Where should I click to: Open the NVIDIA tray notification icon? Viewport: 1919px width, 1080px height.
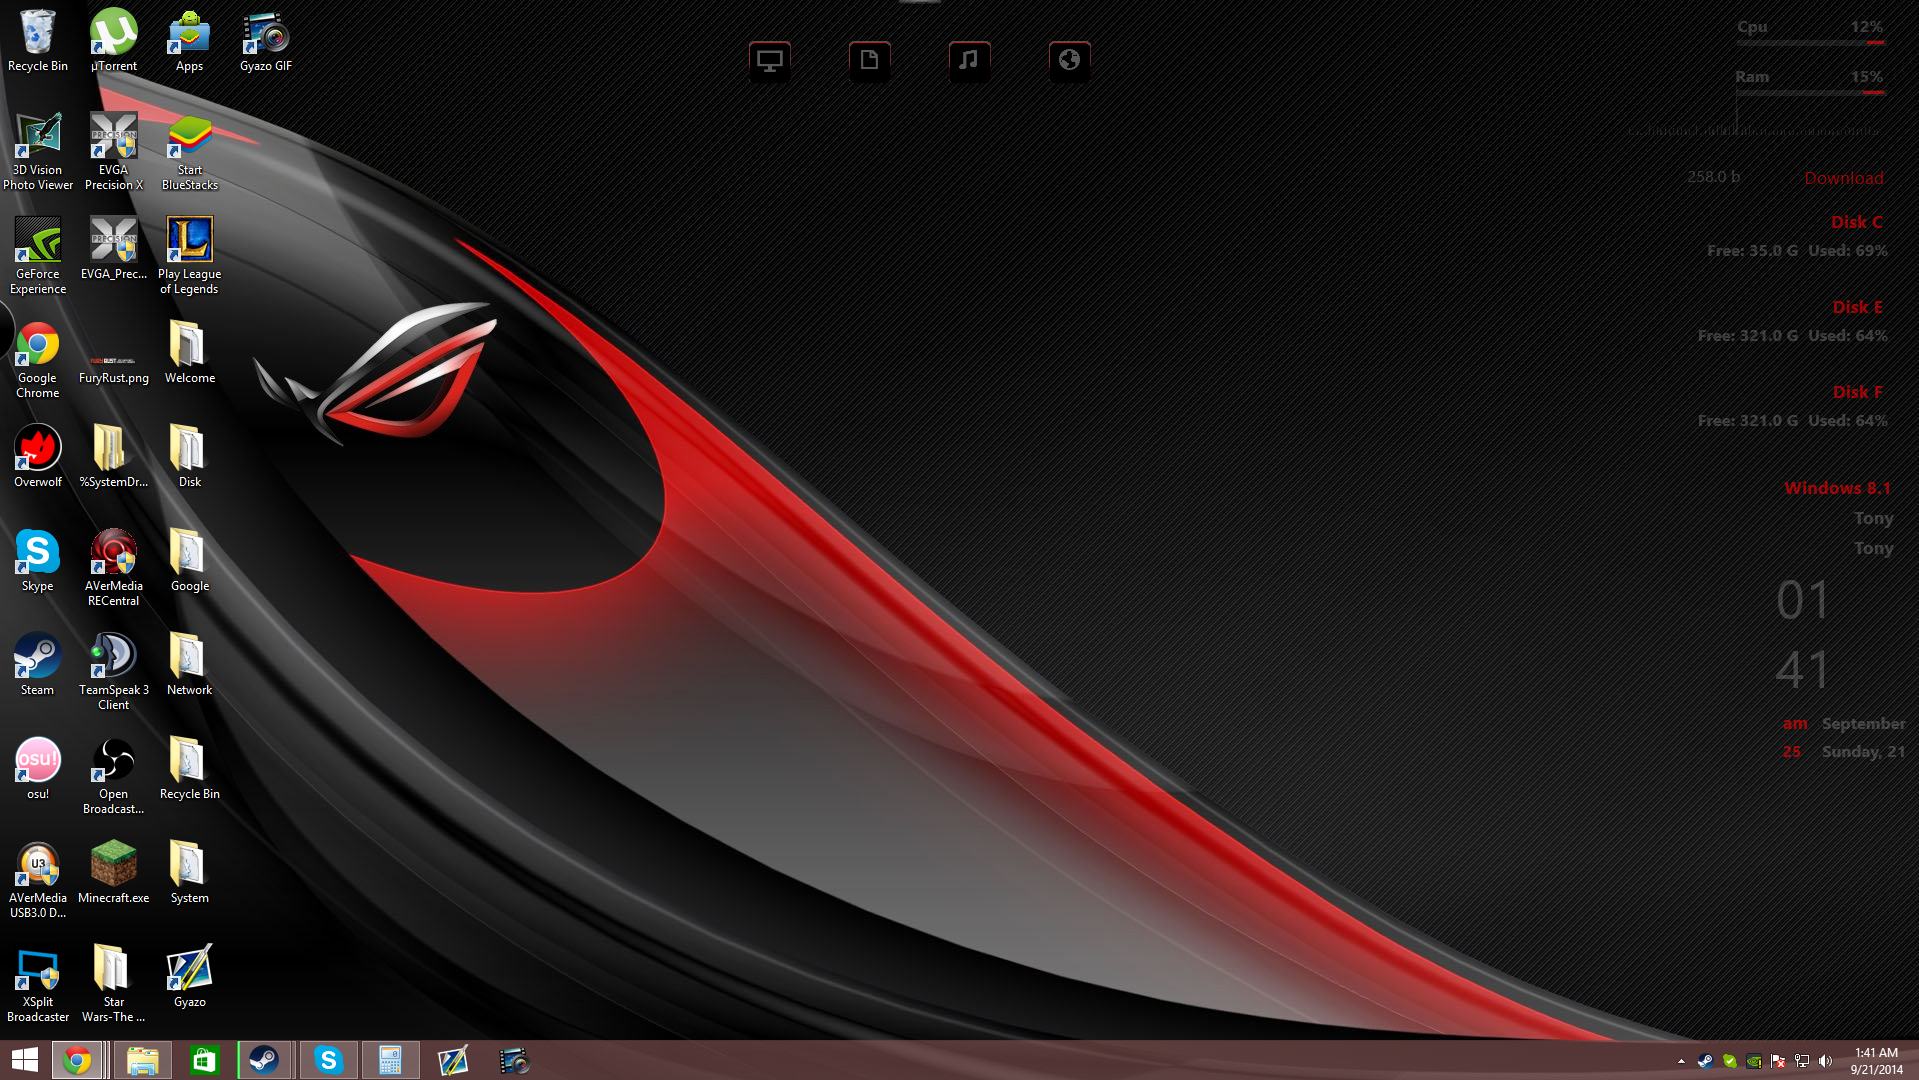(1754, 1061)
